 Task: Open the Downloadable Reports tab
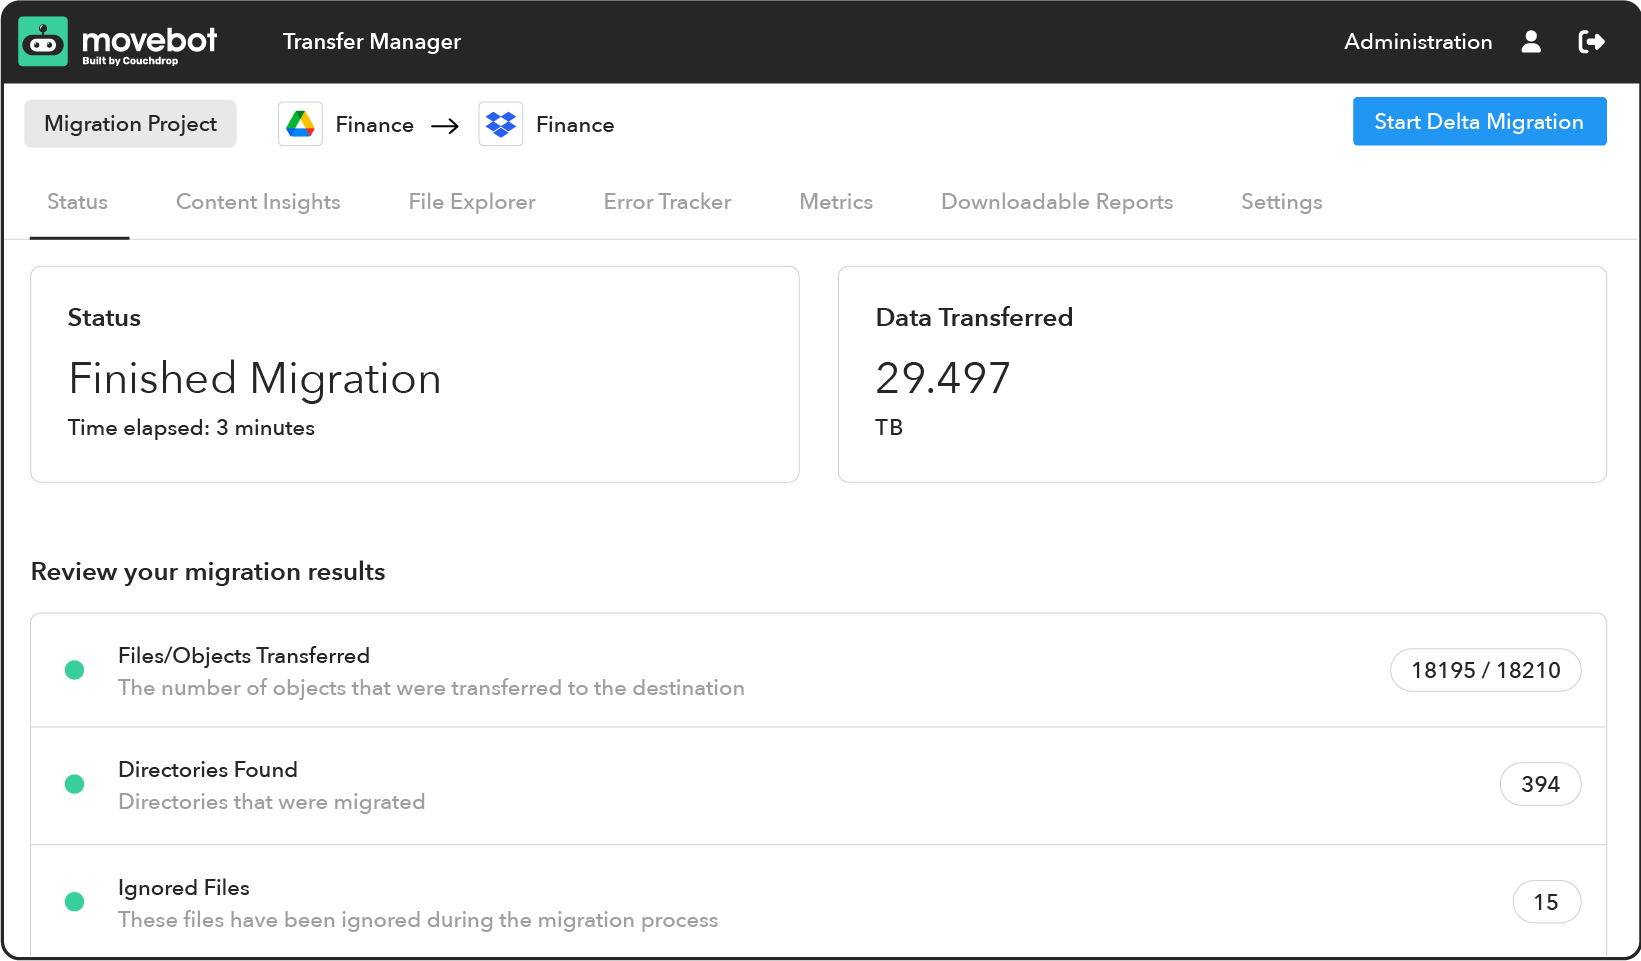pyautogui.click(x=1057, y=202)
